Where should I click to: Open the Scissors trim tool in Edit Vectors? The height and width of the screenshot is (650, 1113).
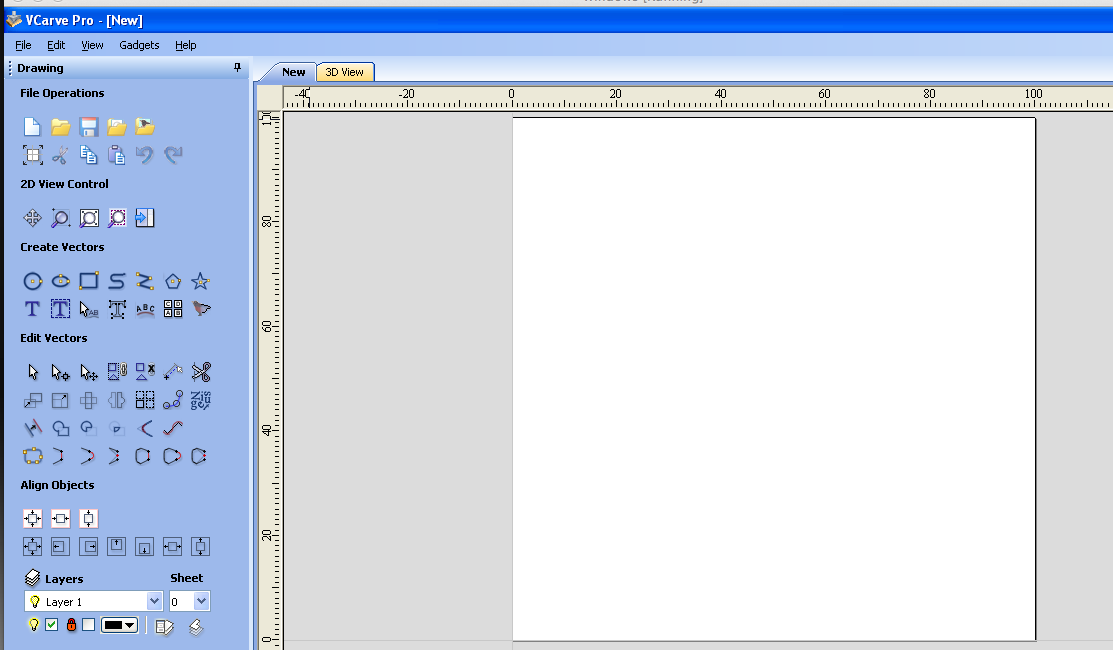click(200, 371)
